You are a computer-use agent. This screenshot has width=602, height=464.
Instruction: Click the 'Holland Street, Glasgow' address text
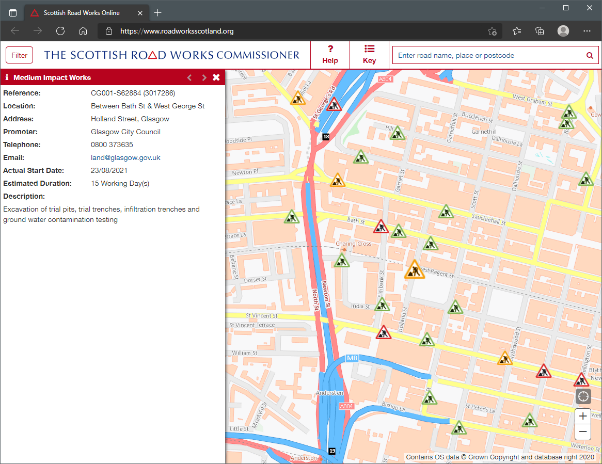point(130,119)
